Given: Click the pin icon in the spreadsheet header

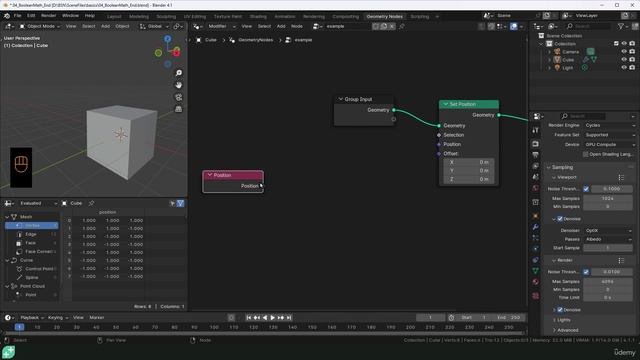Looking at the screenshot, I should [x=91, y=203].
